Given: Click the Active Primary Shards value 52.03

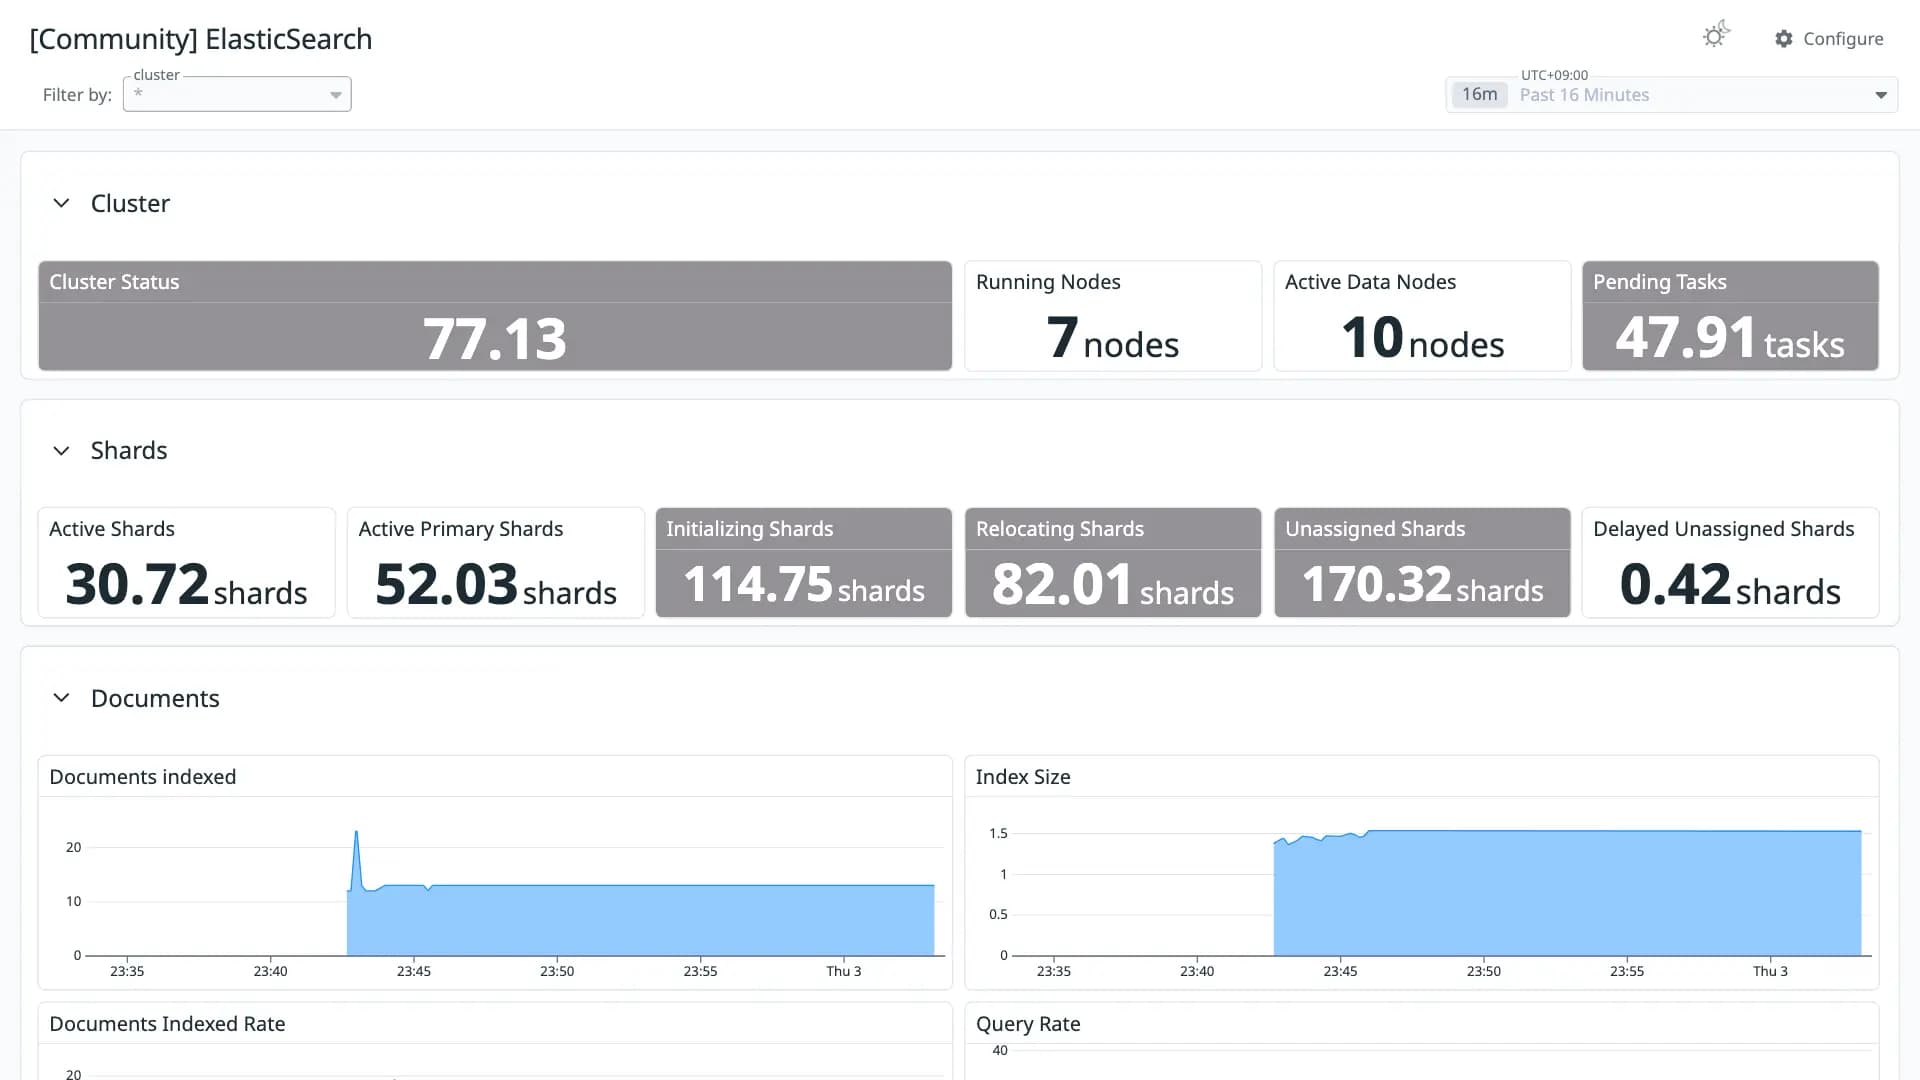Looking at the screenshot, I should (x=446, y=584).
